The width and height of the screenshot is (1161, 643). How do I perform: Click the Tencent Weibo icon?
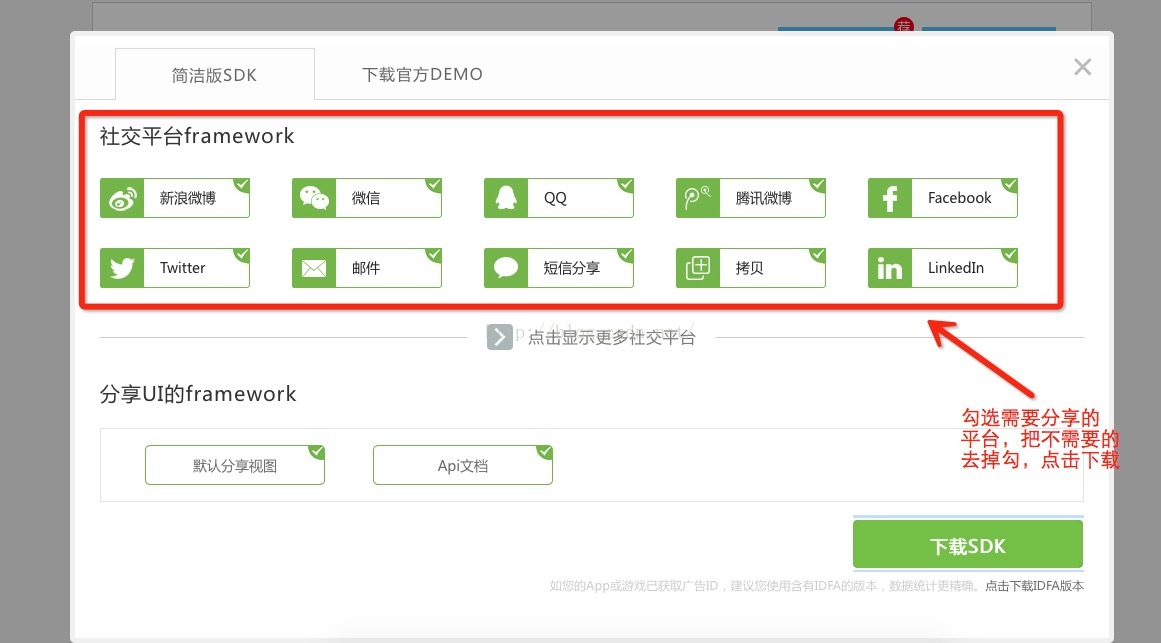click(x=697, y=198)
